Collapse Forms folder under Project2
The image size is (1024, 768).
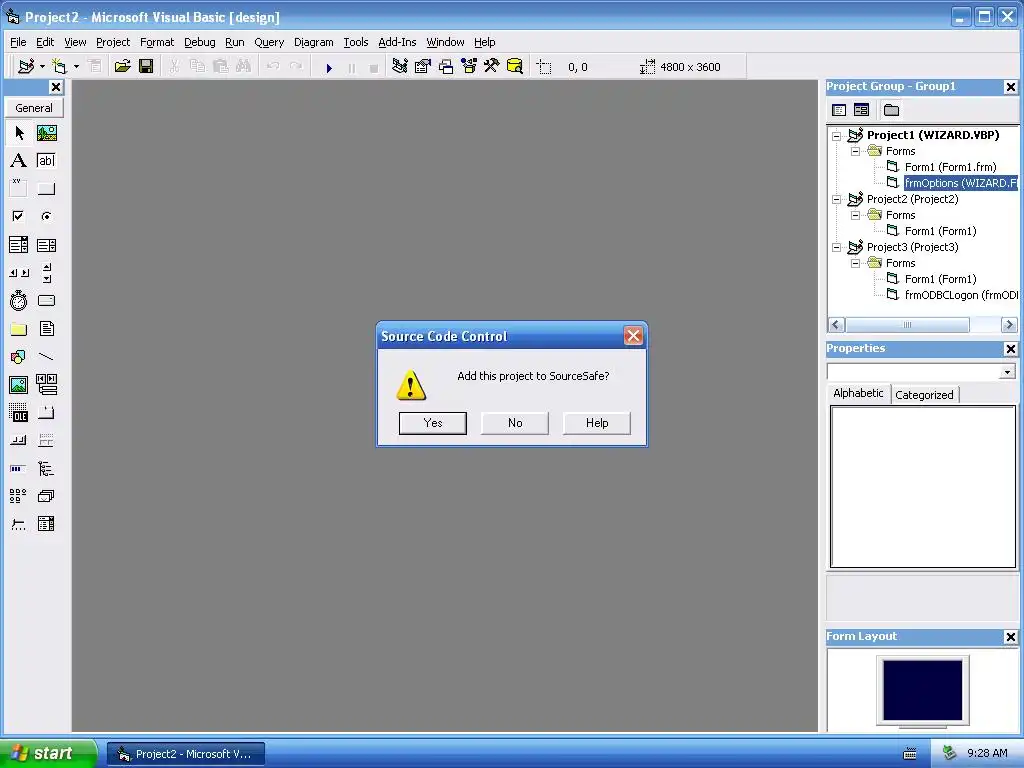tap(855, 216)
